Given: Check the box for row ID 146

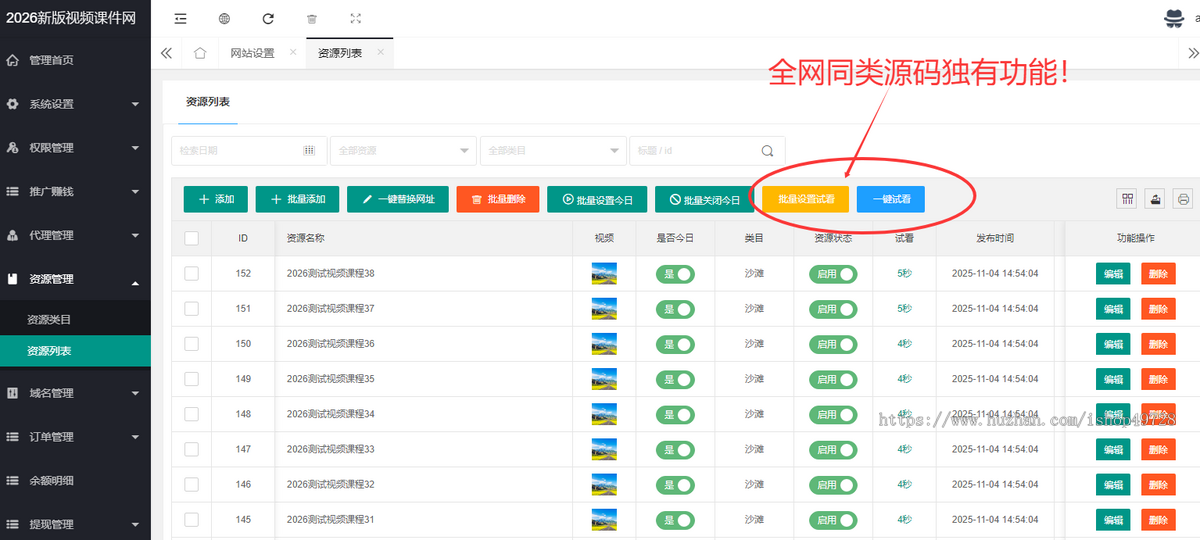Looking at the screenshot, I should click(191, 484).
